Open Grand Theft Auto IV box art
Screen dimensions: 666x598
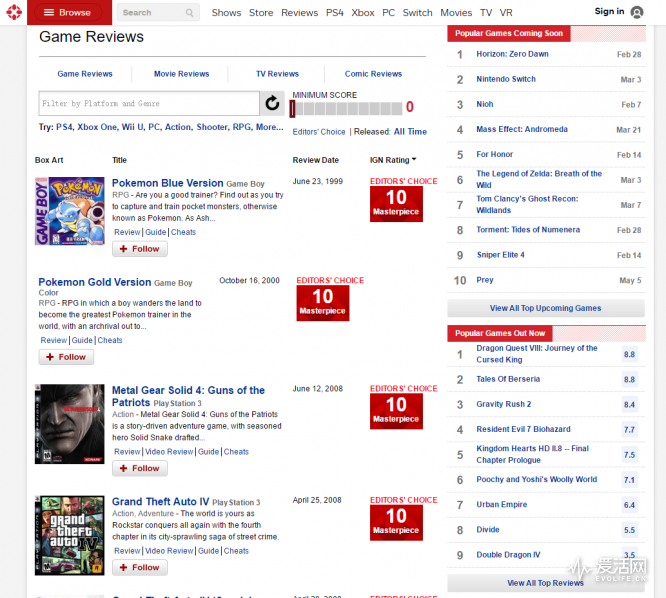point(70,535)
